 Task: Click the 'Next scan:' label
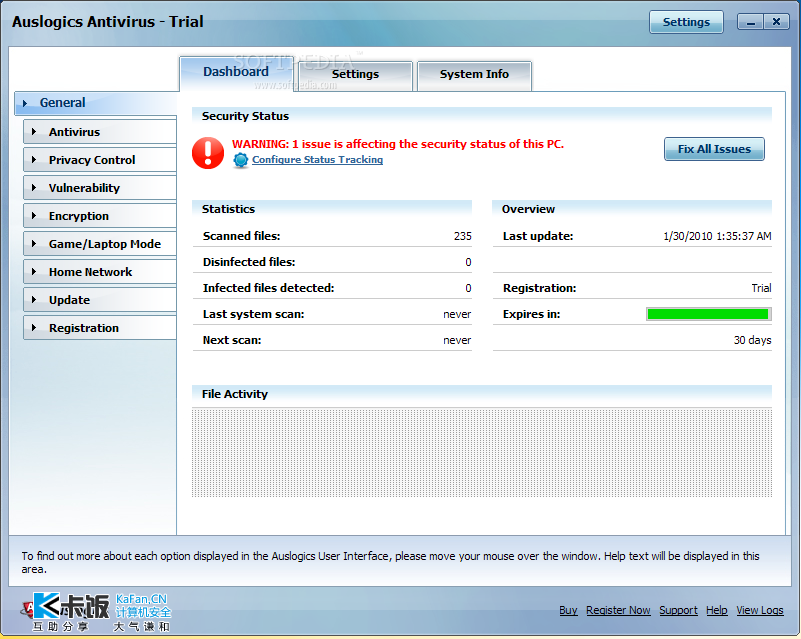pos(232,340)
